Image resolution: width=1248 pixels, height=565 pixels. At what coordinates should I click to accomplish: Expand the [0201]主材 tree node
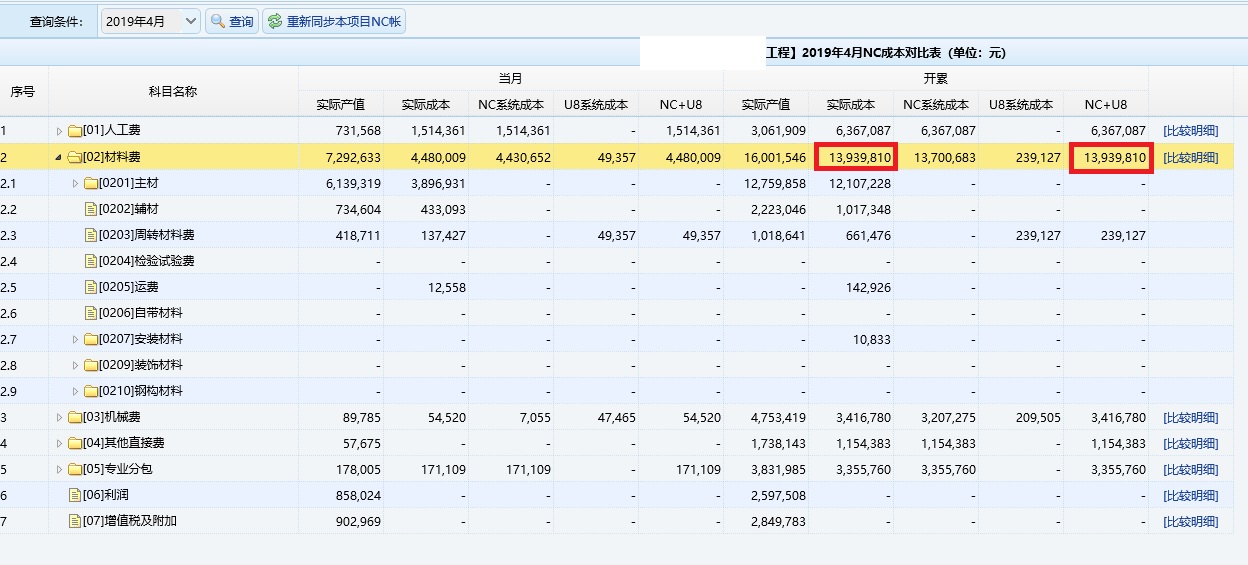pos(75,183)
